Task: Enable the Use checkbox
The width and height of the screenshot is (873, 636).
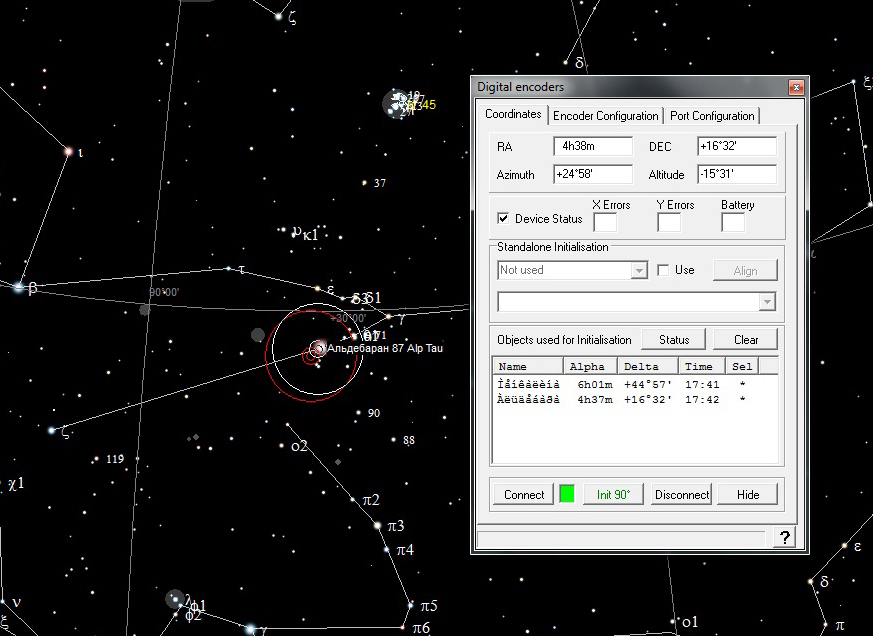Action: pyautogui.click(x=663, y=270)
